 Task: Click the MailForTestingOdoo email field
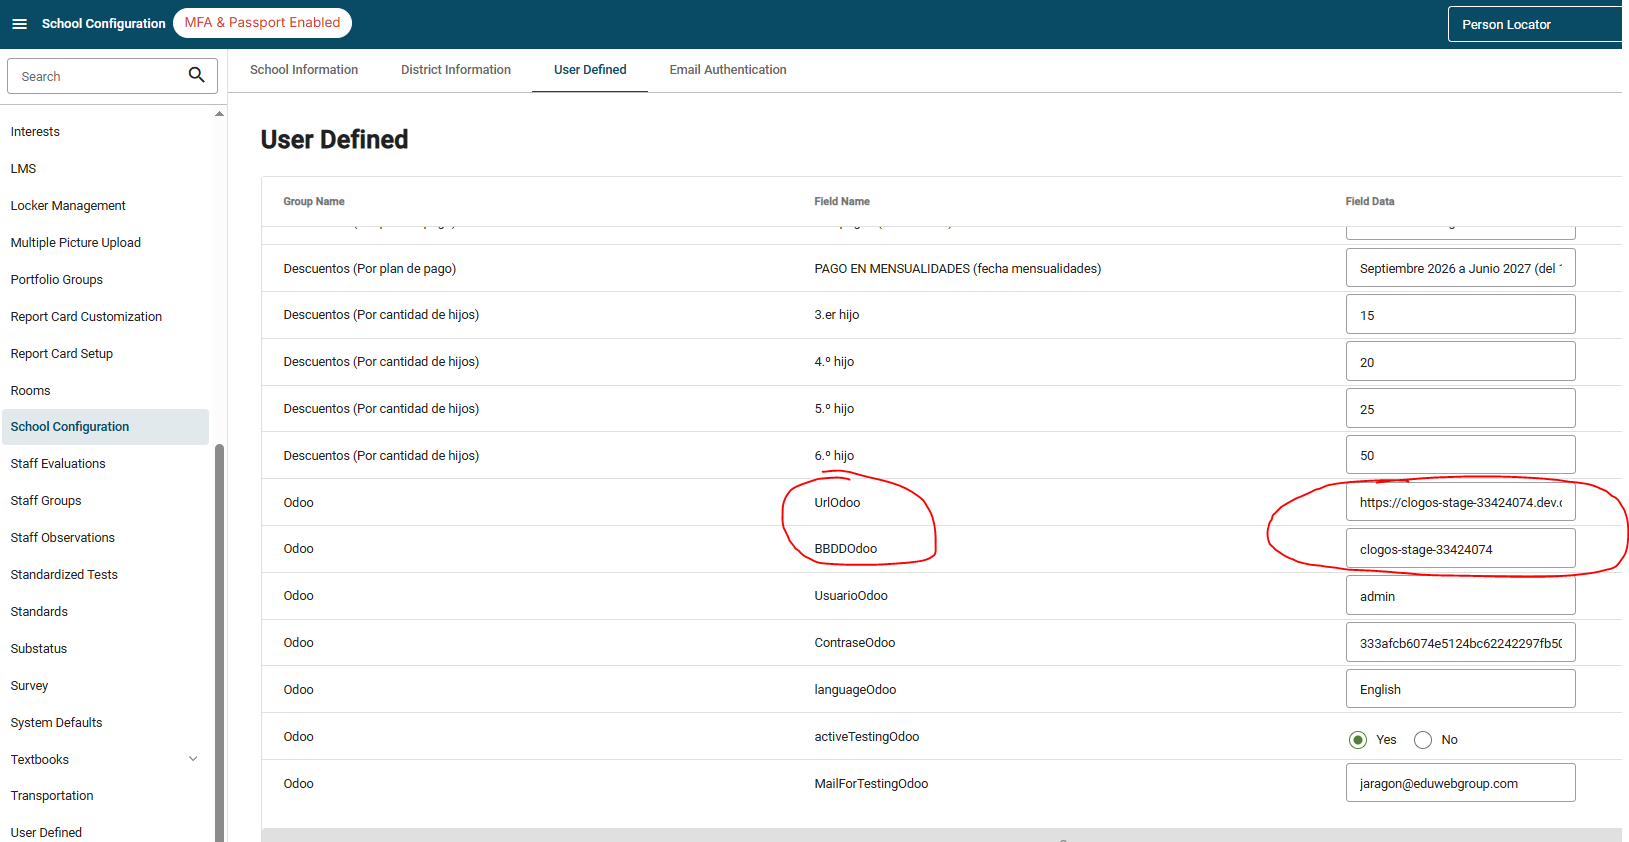click(x=1460, y=783)
